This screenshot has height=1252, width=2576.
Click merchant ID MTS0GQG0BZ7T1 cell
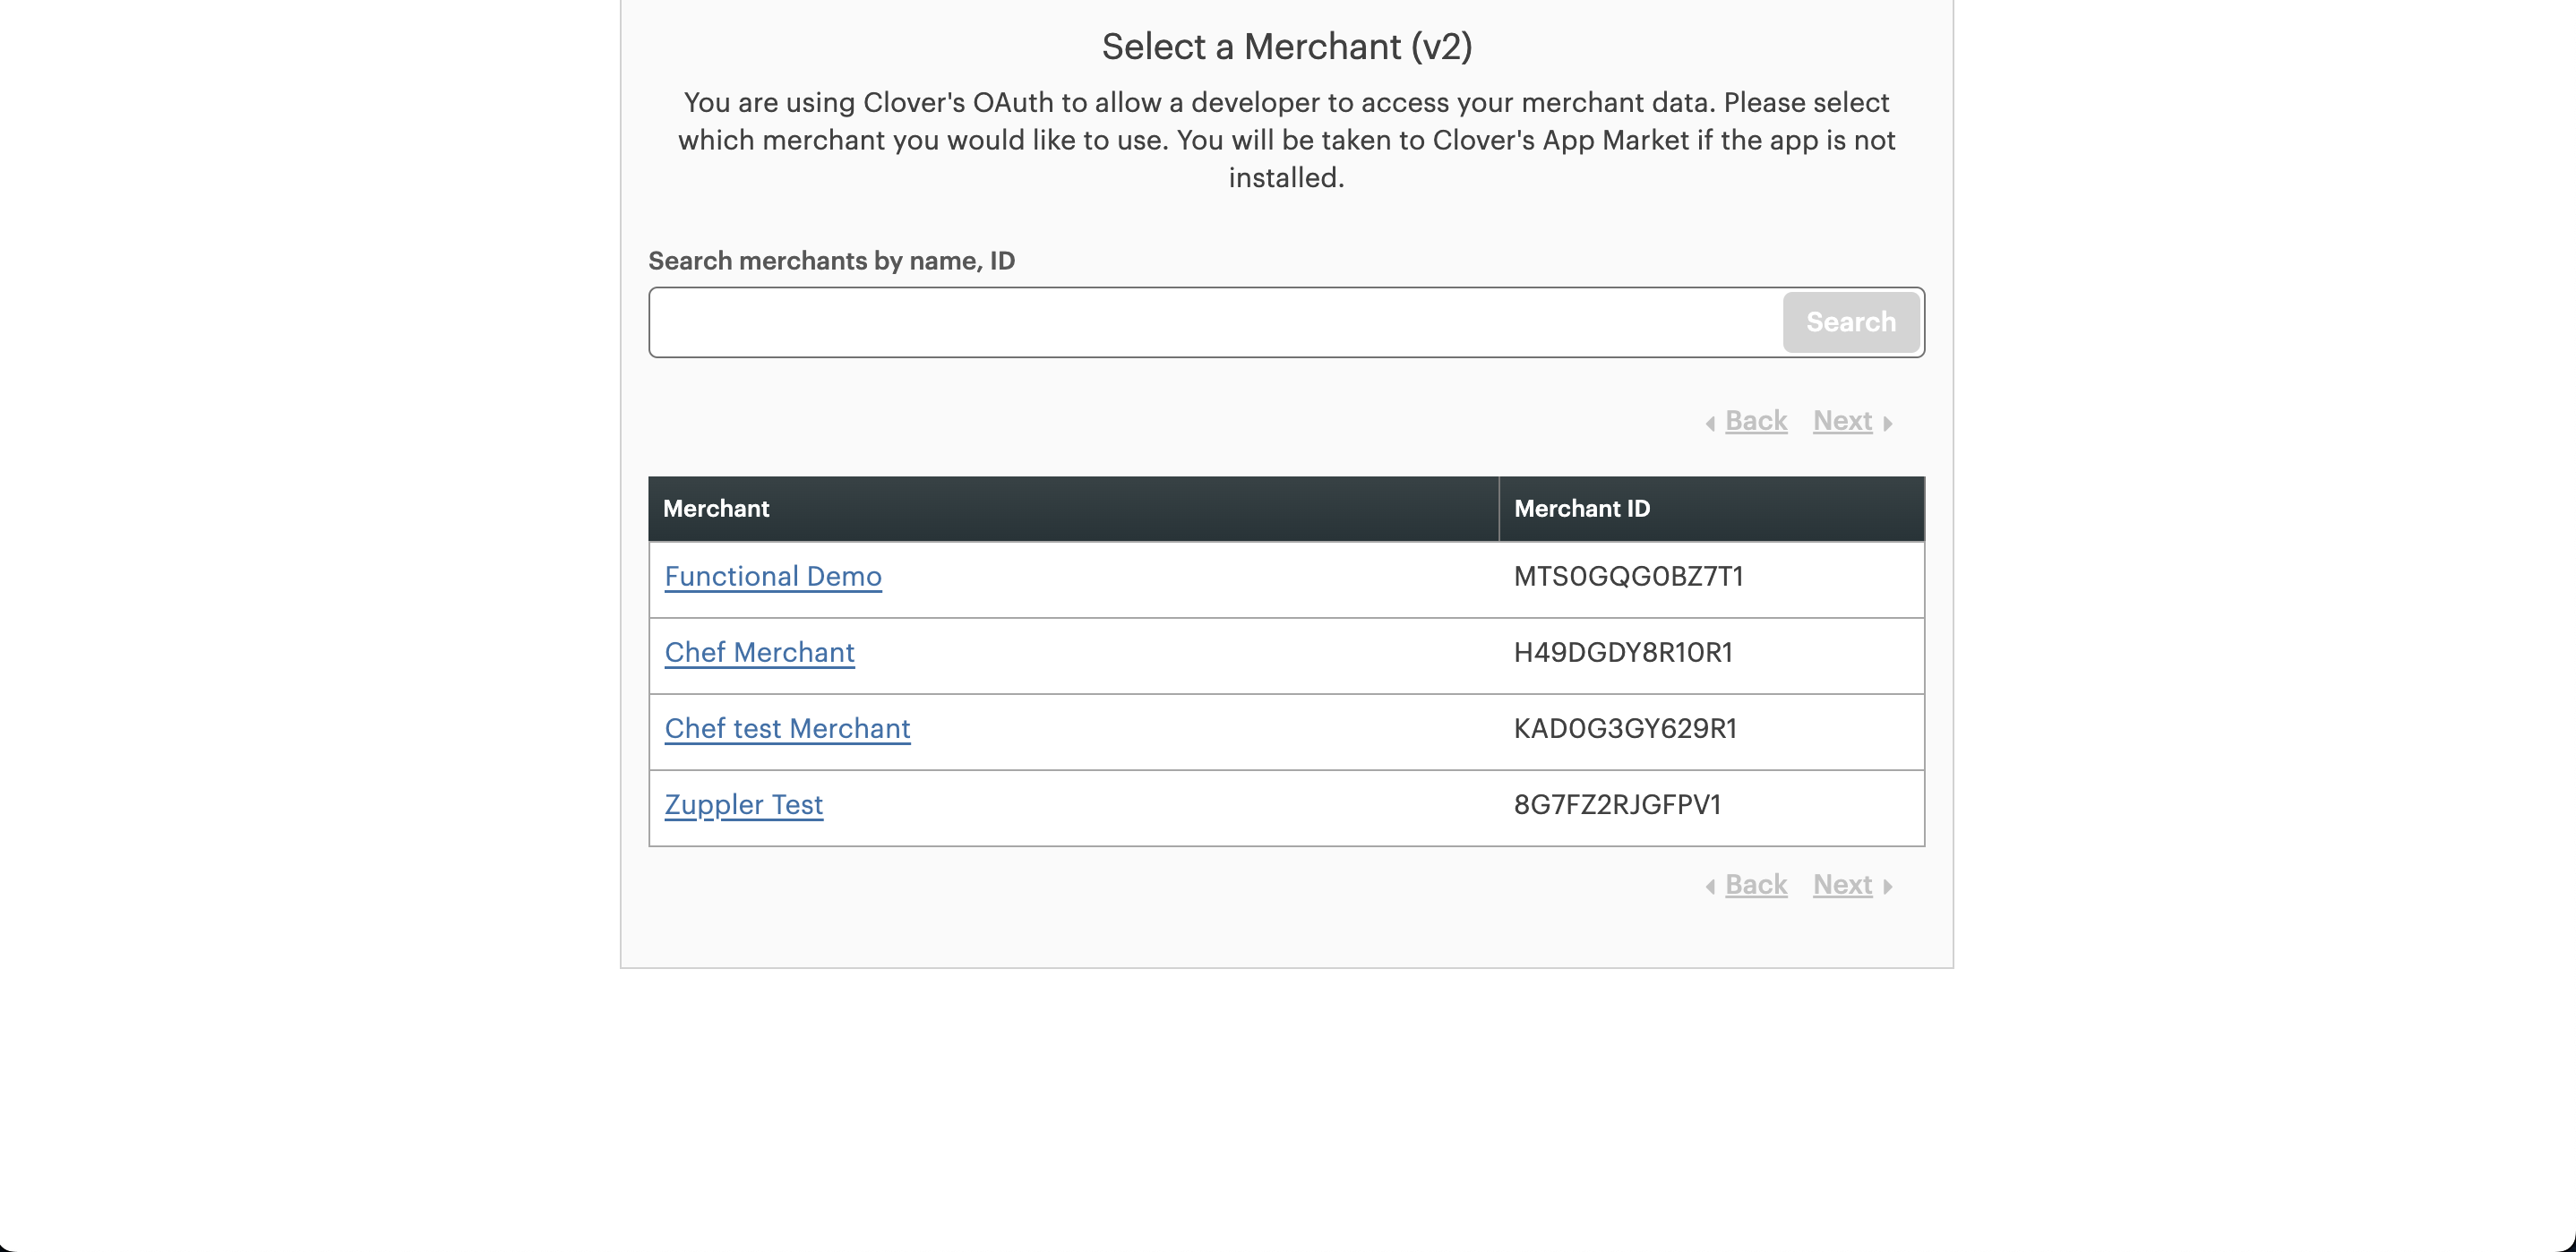tap(1628, 576)
